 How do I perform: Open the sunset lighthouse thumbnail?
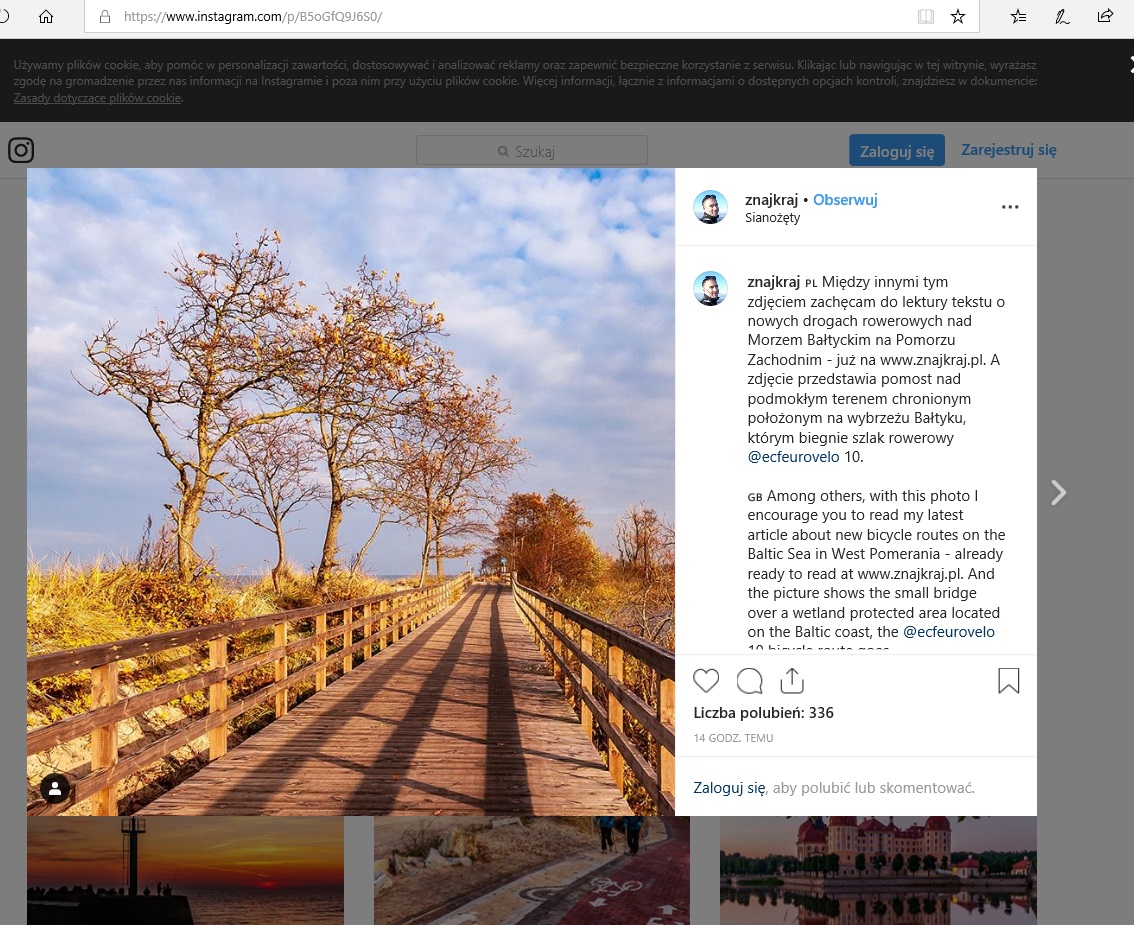pyautogui.click(x=185, y=870)
